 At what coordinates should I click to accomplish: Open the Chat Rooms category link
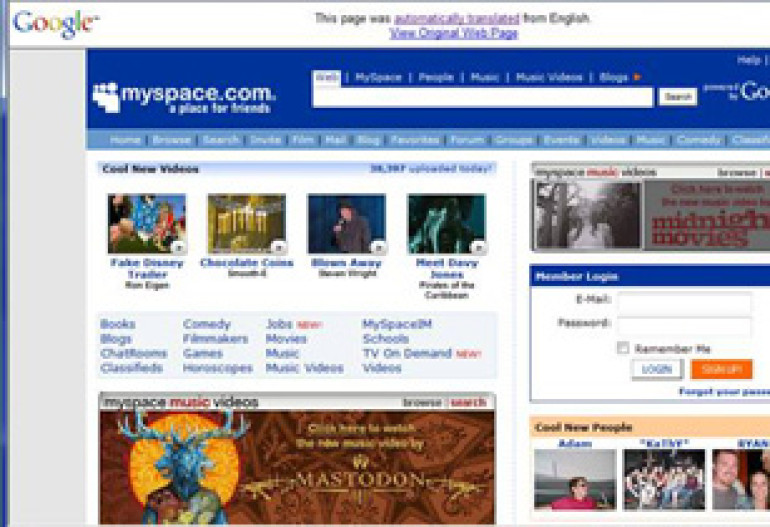pyautogui.click(x=134, y=353)
